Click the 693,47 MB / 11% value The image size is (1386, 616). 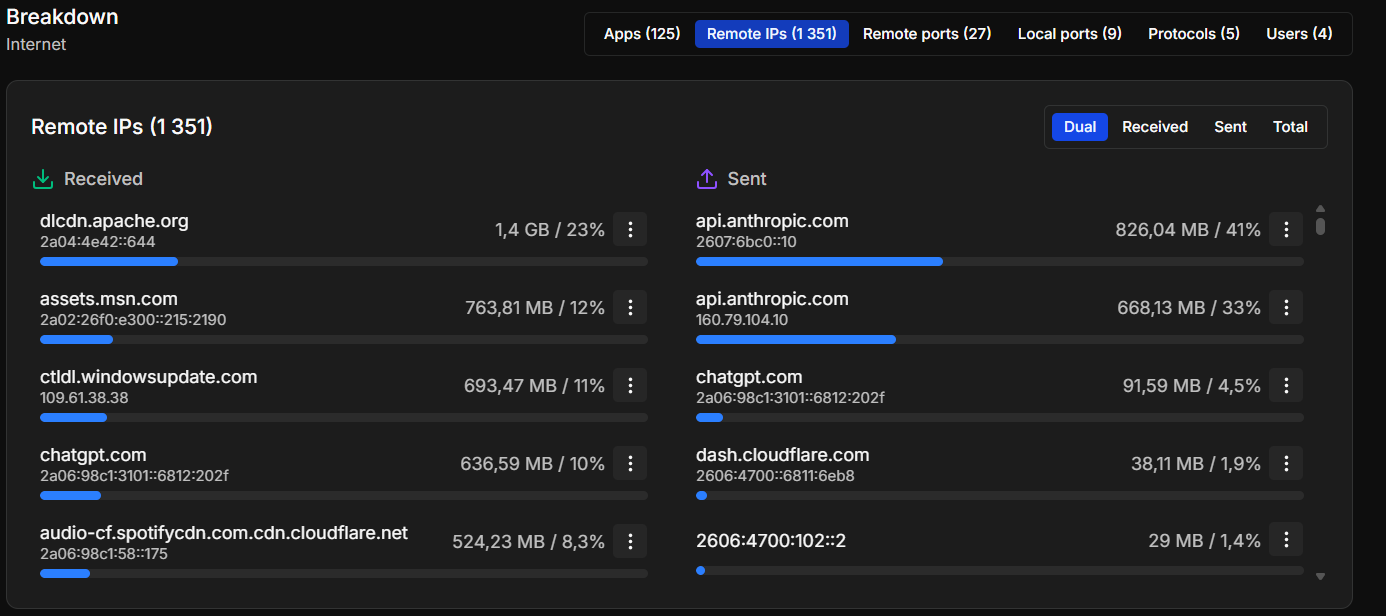[x=535, y=386]
